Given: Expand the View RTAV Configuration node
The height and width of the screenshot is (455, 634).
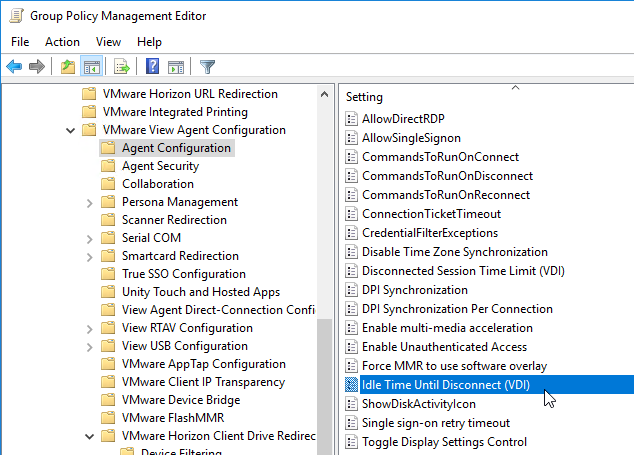Looking at the screenshot, I should tap(90, 329).
